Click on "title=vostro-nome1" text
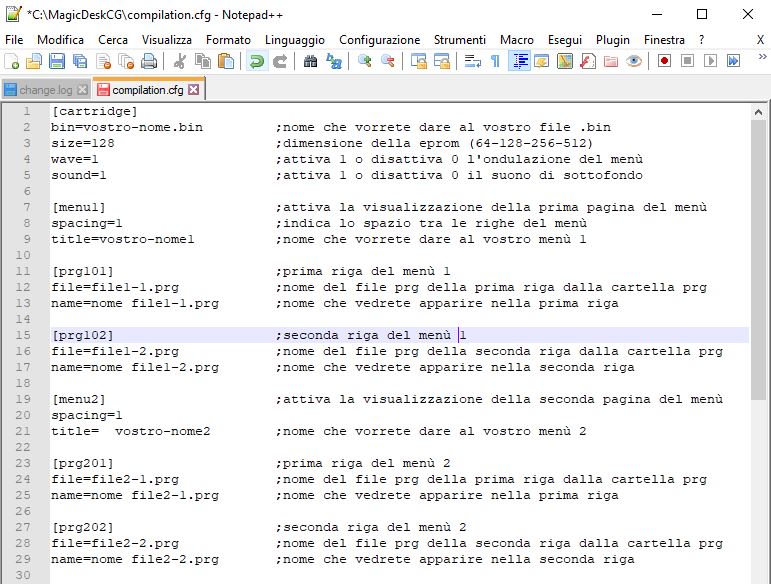This screenshot has height=584, width=771. click(123, 239)
